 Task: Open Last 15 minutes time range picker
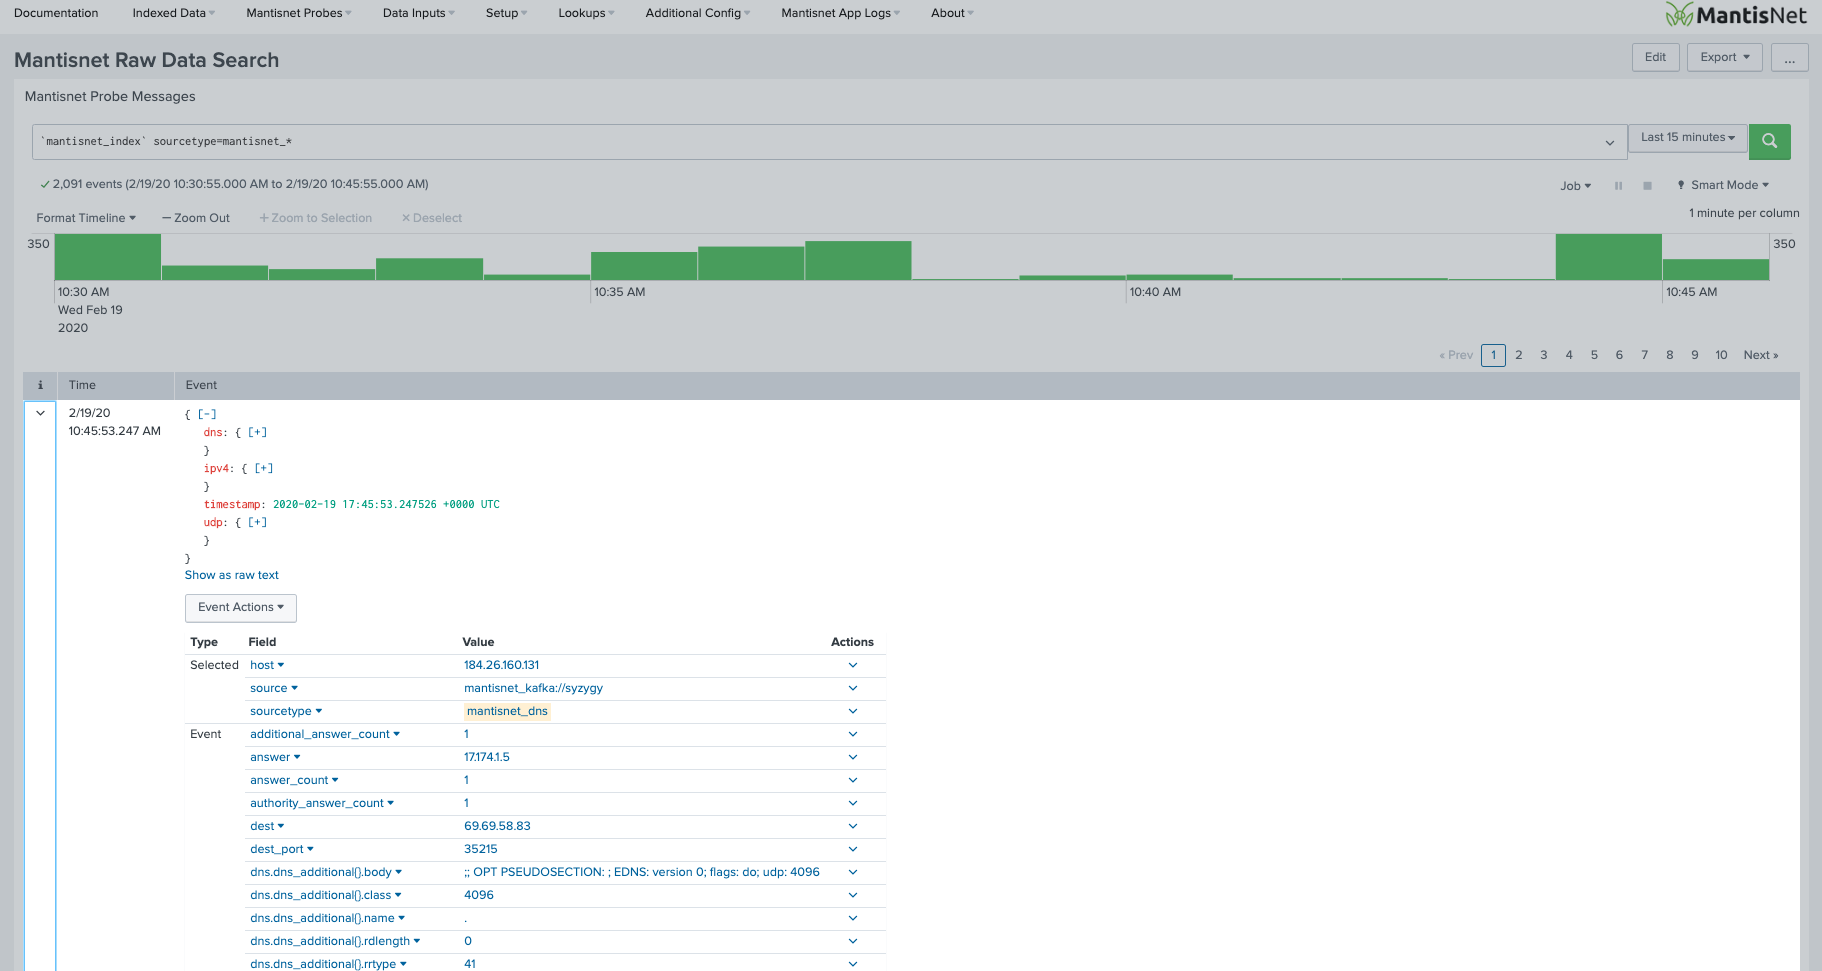pyautogui.click(x=1687, y=138)
